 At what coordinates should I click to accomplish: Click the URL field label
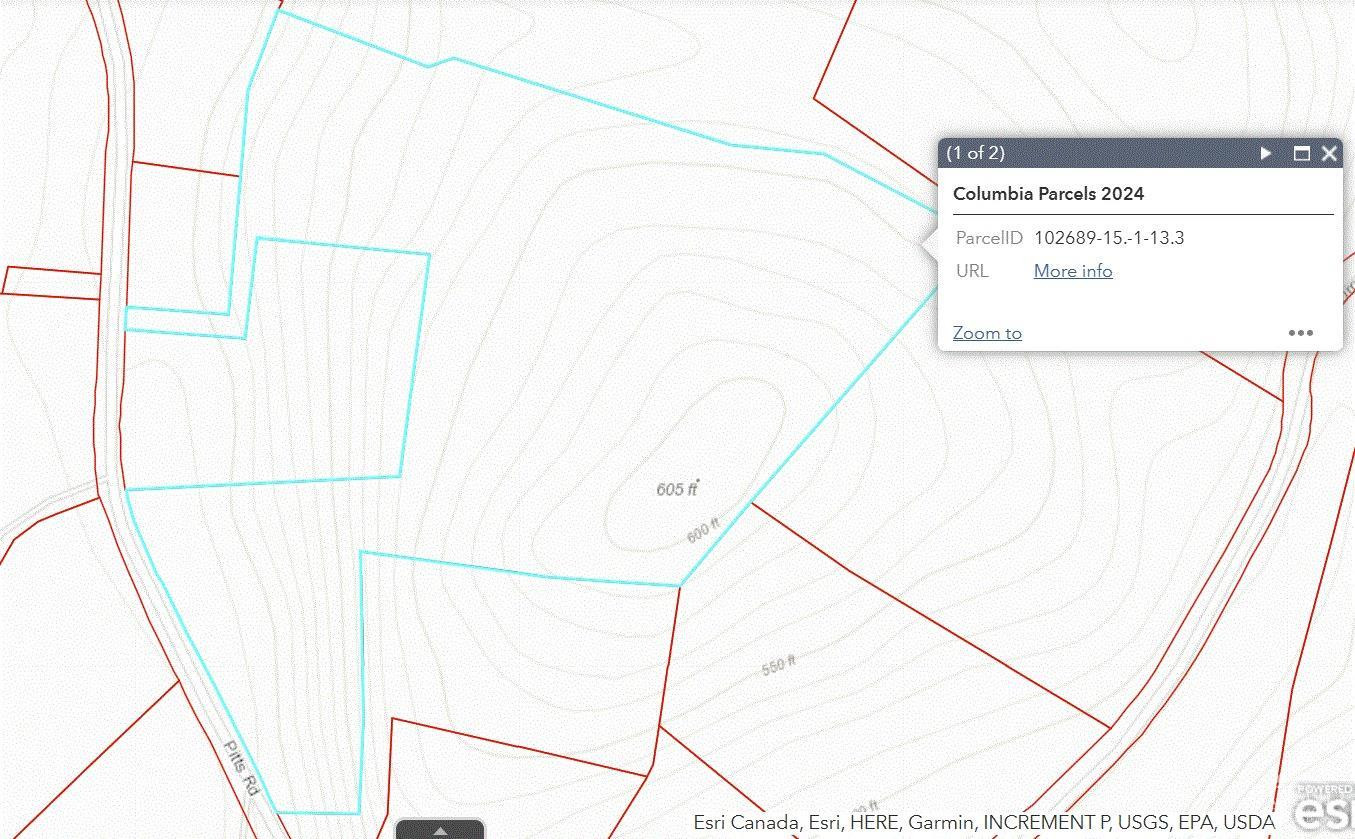coord(972,271)
